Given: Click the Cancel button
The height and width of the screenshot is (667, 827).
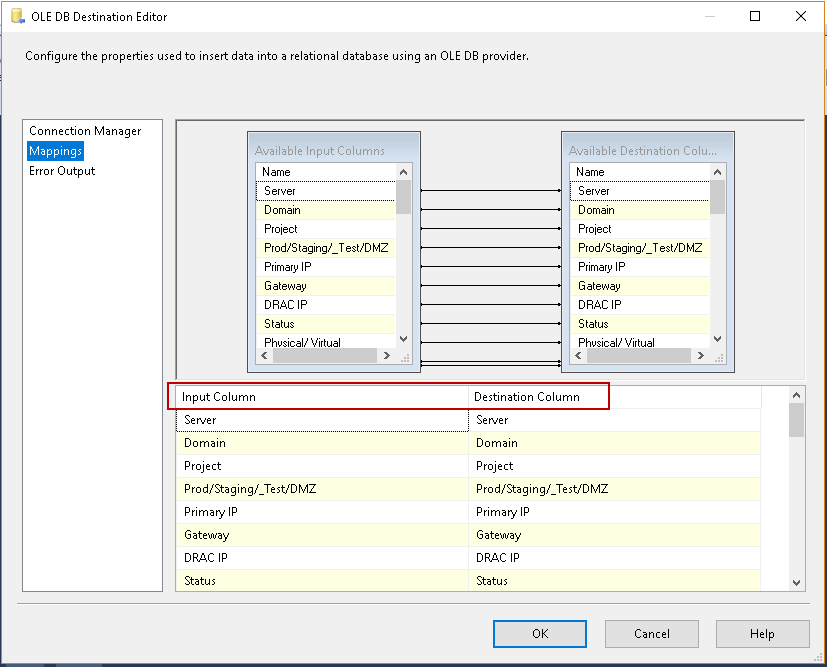Looking at the screenshot, I should [651, 633].
